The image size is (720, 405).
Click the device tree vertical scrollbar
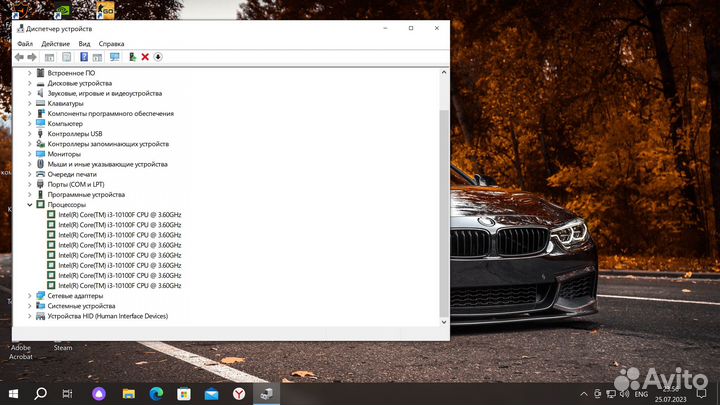click(444, 200)
